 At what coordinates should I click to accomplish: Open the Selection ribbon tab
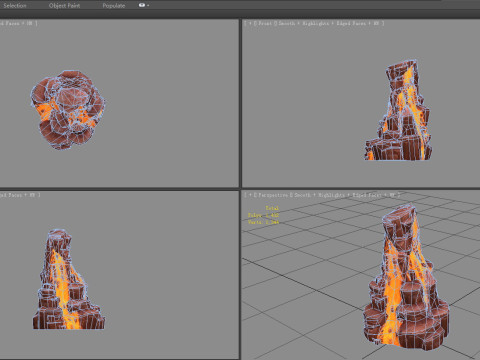(15, 6)
